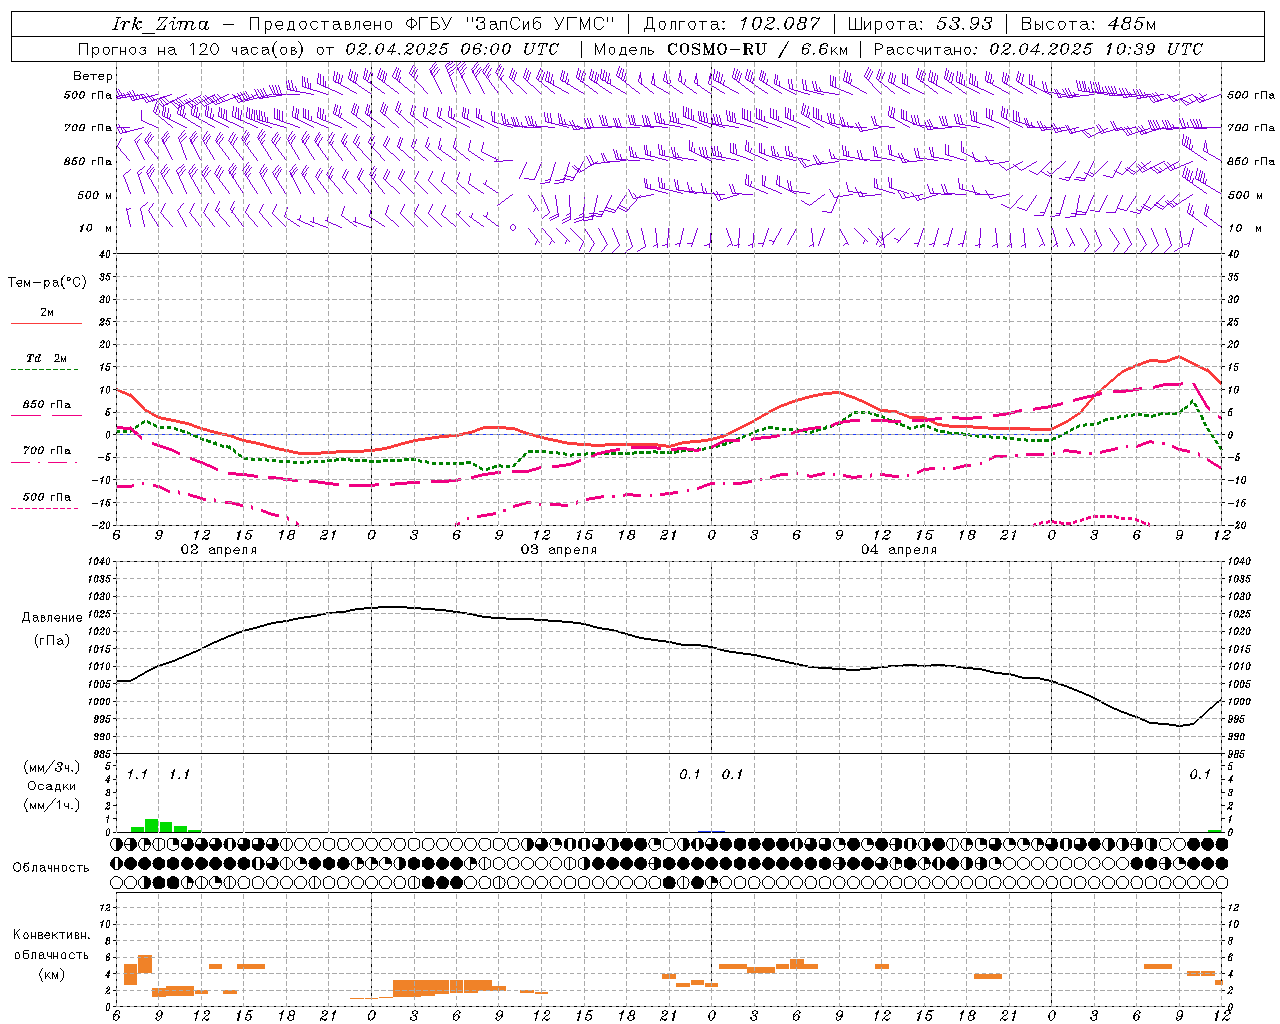Click the 'Тем-ра(°C)' temperature label
The height and width of the screenshot is (1024, 1280).
click(x=47, y=283)
